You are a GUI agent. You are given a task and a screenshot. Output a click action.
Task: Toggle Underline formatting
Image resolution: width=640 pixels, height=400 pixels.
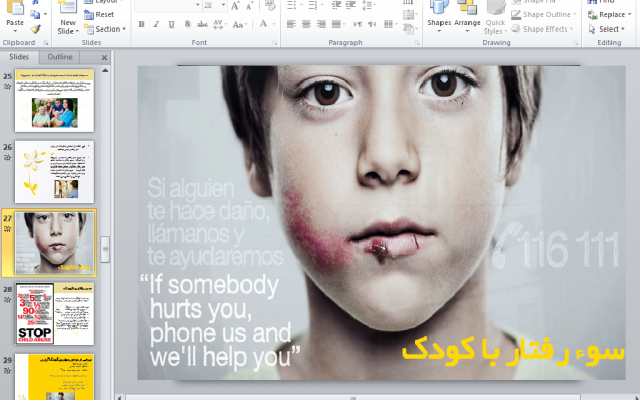tap(171, 24)
